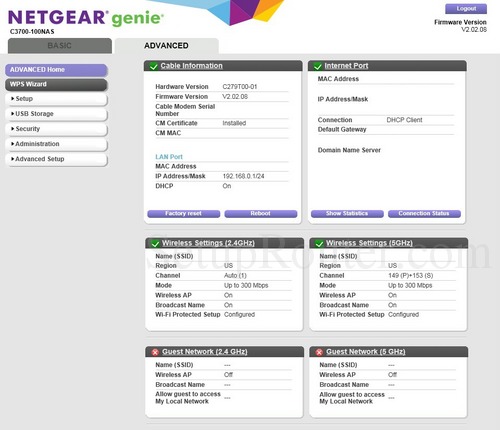The image size is (500, 430).
Task: Expand the Security menu section
Action: pos(56,129)
